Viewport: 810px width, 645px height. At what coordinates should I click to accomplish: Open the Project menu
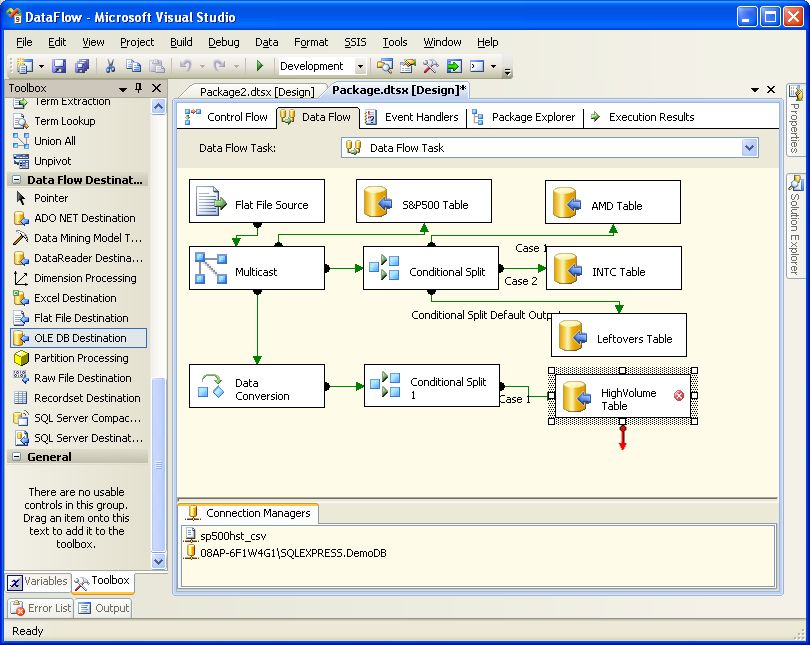click(137, 42)
